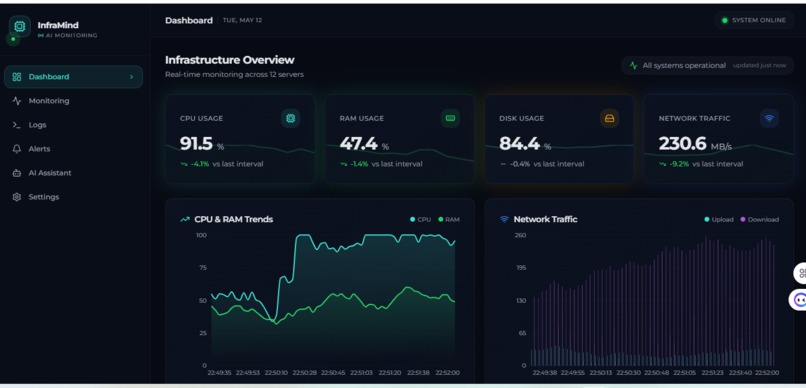Click the SYSTEM ONLINE status badge
The height and width of the screenshot is (388, 806).
coord(754,21)
